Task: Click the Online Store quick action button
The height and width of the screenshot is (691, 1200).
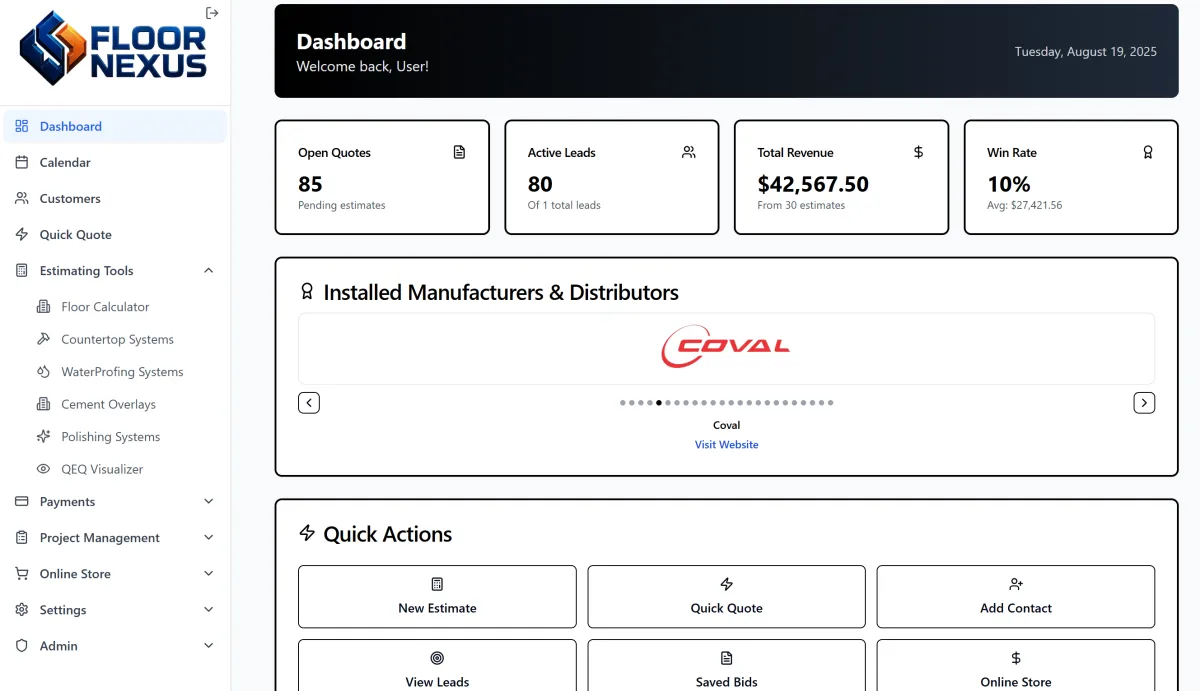Action: click(x=1016, y=666)
